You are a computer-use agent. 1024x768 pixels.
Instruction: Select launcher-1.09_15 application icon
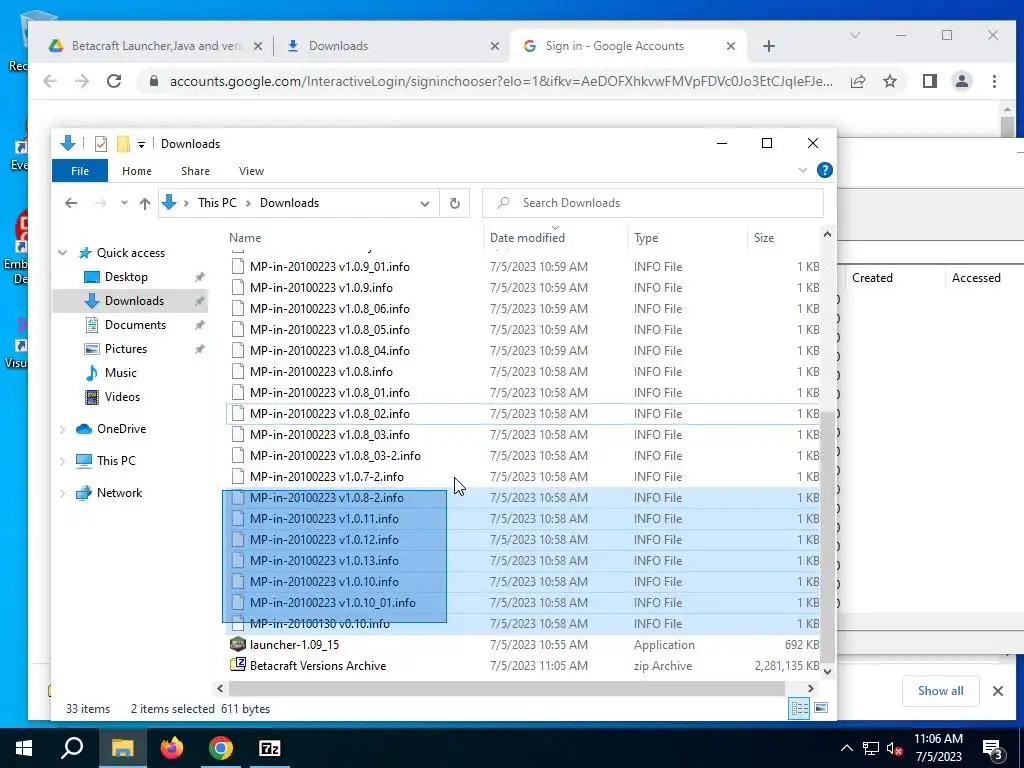(238, 645)
